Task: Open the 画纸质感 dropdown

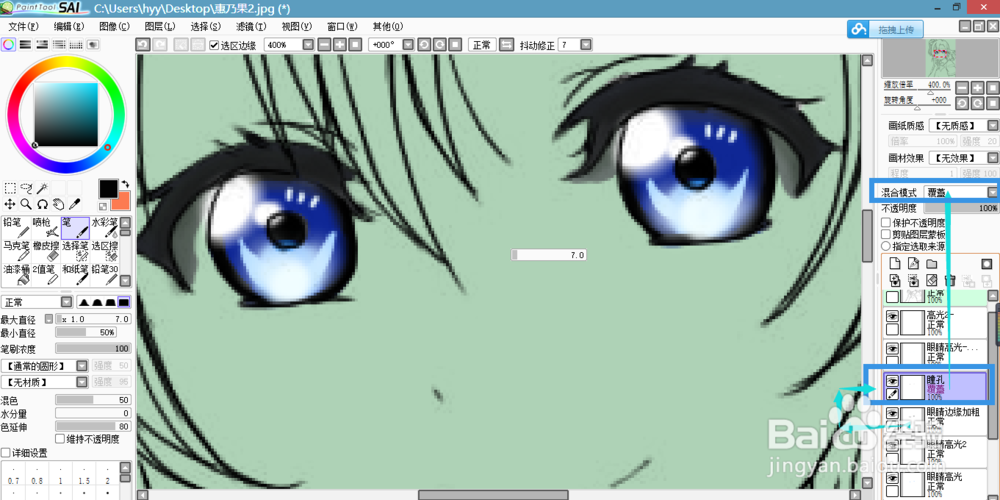Action: click(993, 126)
